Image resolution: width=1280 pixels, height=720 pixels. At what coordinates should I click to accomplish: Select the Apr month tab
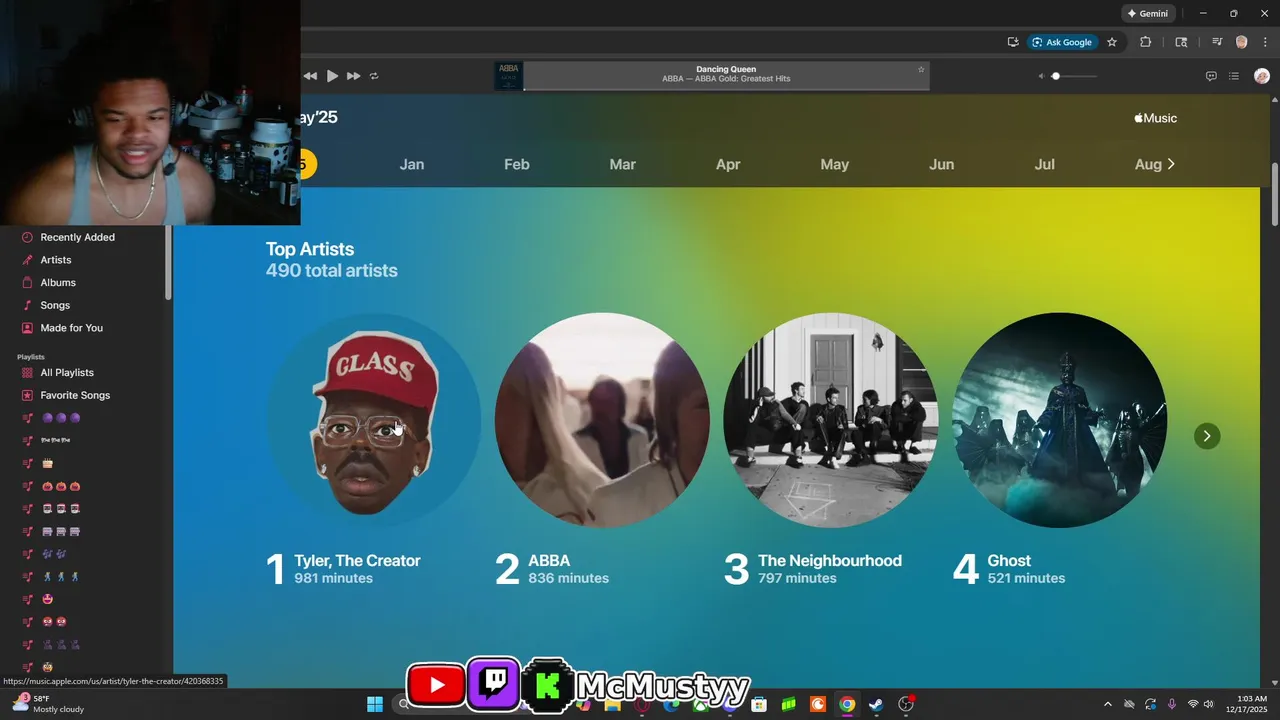(x=728, y=164)
